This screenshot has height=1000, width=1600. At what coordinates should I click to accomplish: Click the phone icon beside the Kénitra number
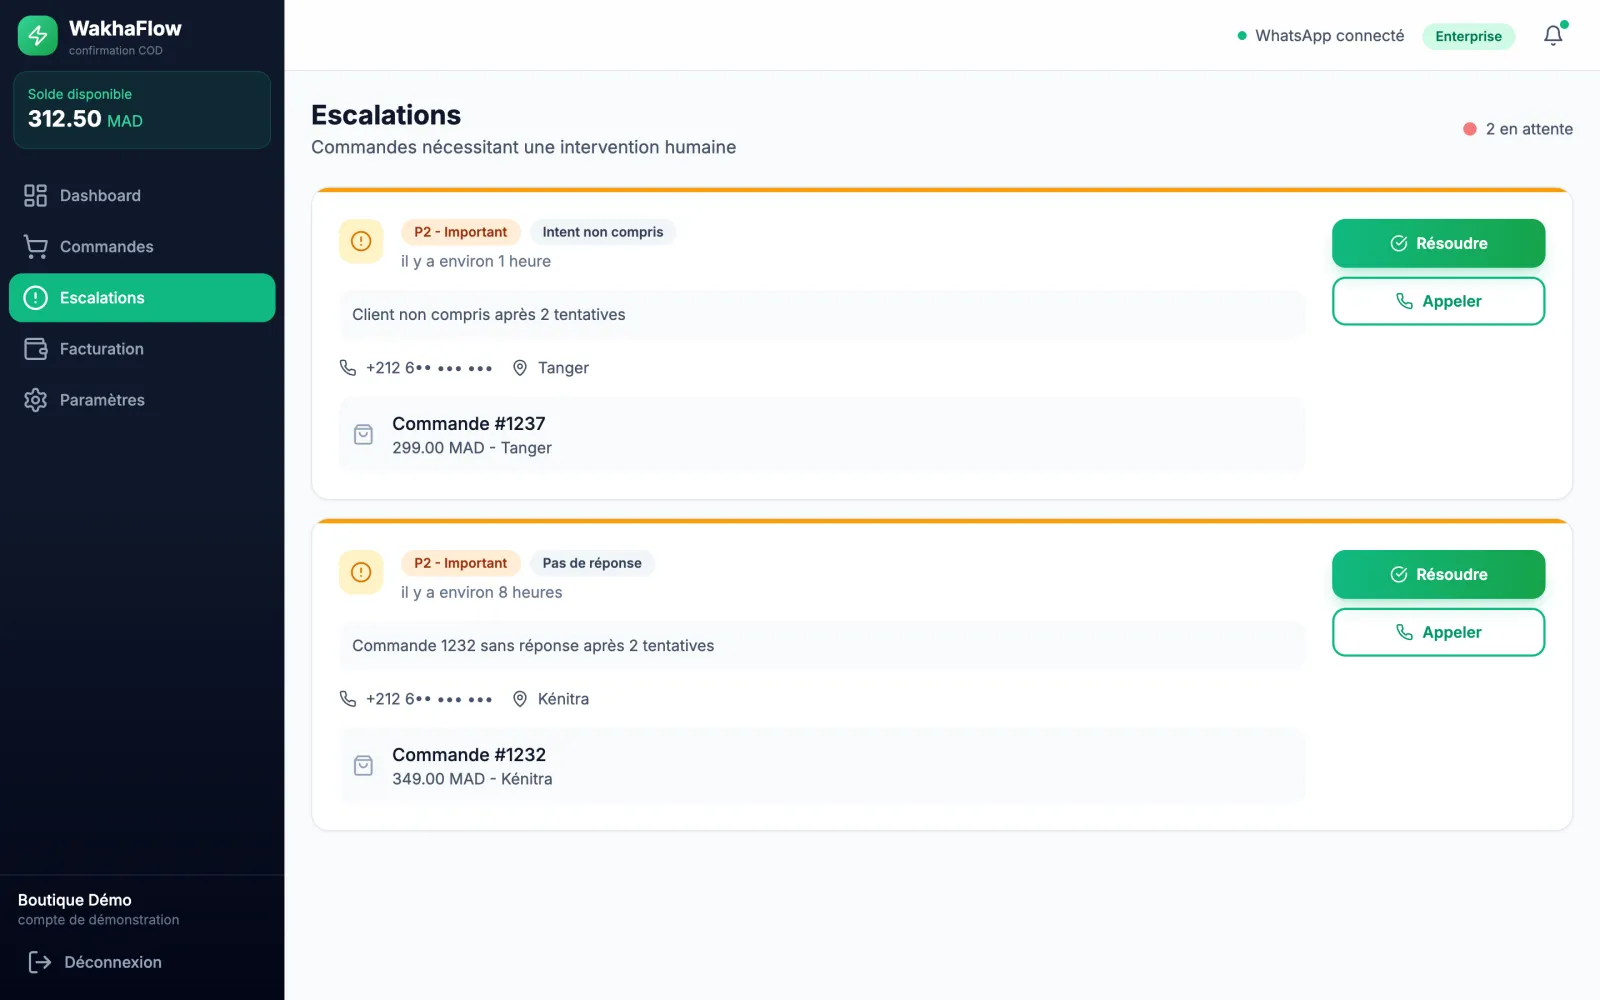348,699
